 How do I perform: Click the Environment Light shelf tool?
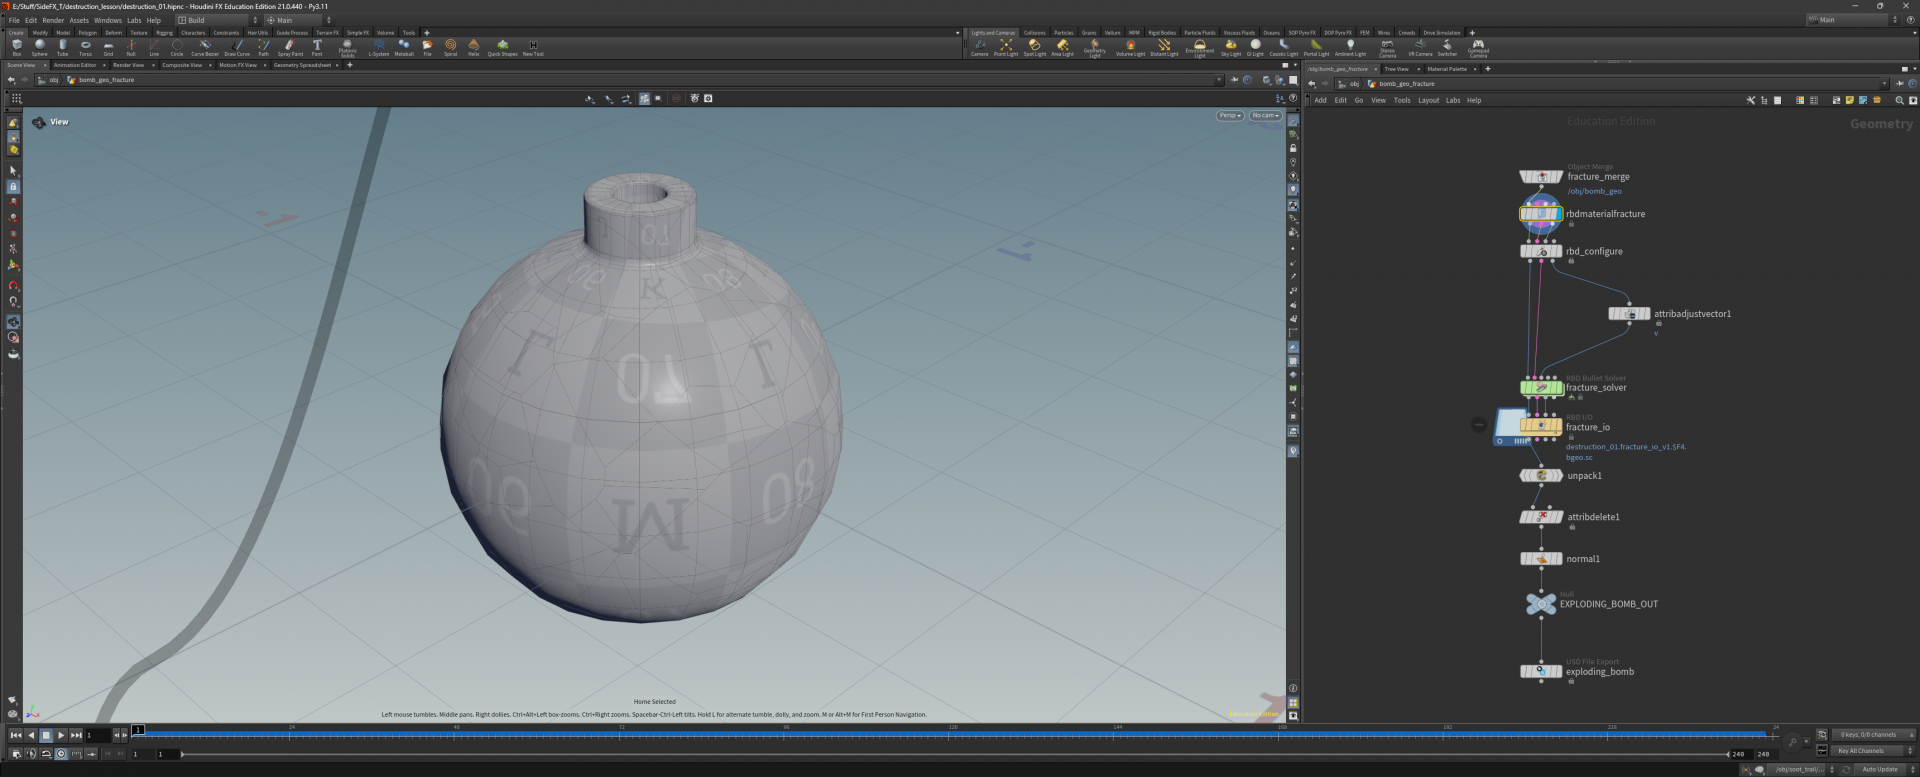pos(1199,46)
